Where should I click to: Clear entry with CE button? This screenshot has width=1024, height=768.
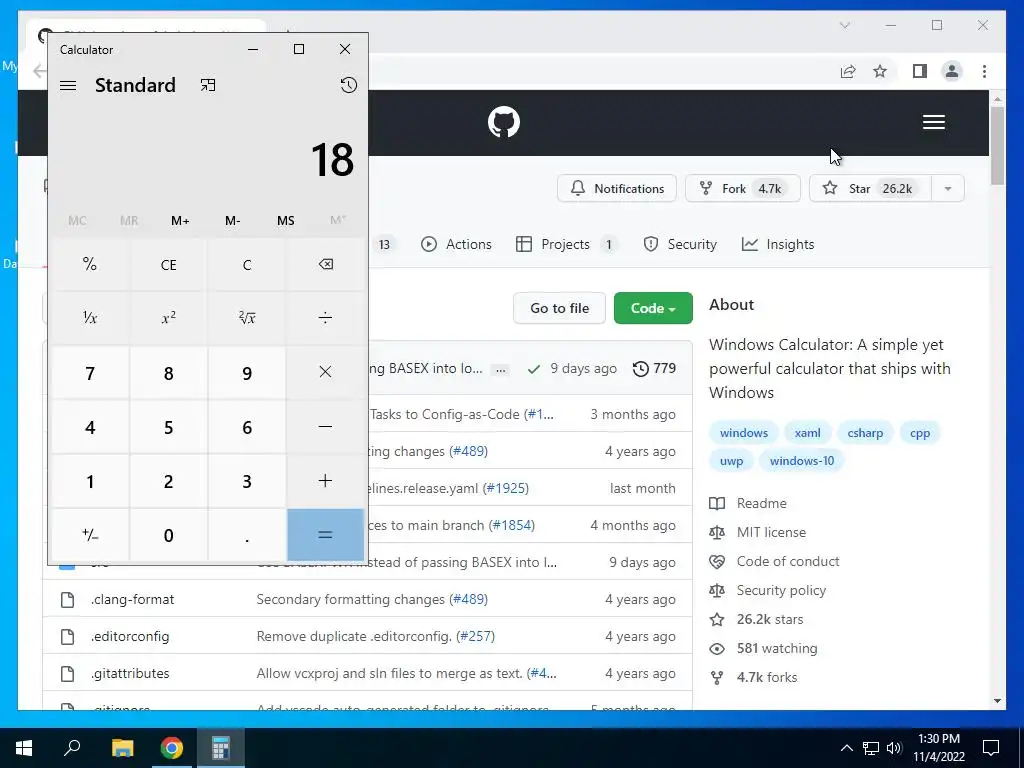168,264
